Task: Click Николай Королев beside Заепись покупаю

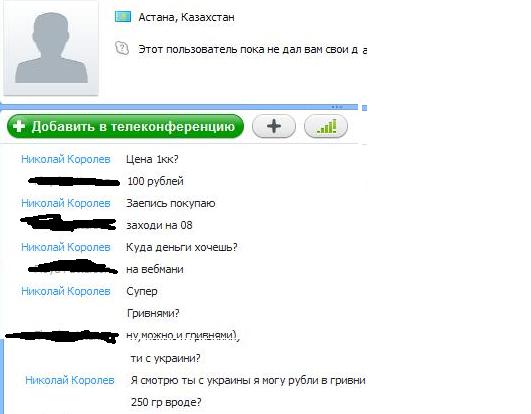Action: pyautogui.click(x=66, y=203)
